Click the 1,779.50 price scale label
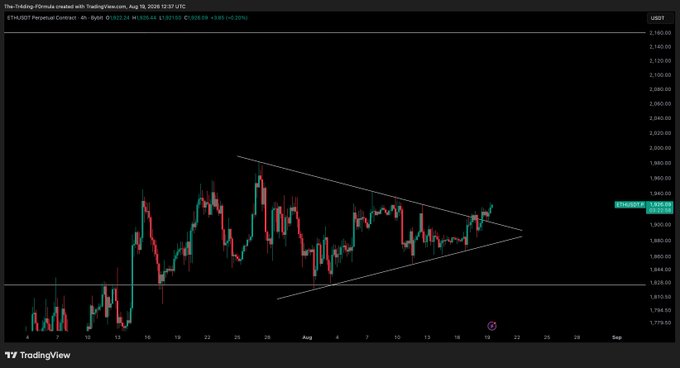Viewport: 680px width, 368px height. 660,323
